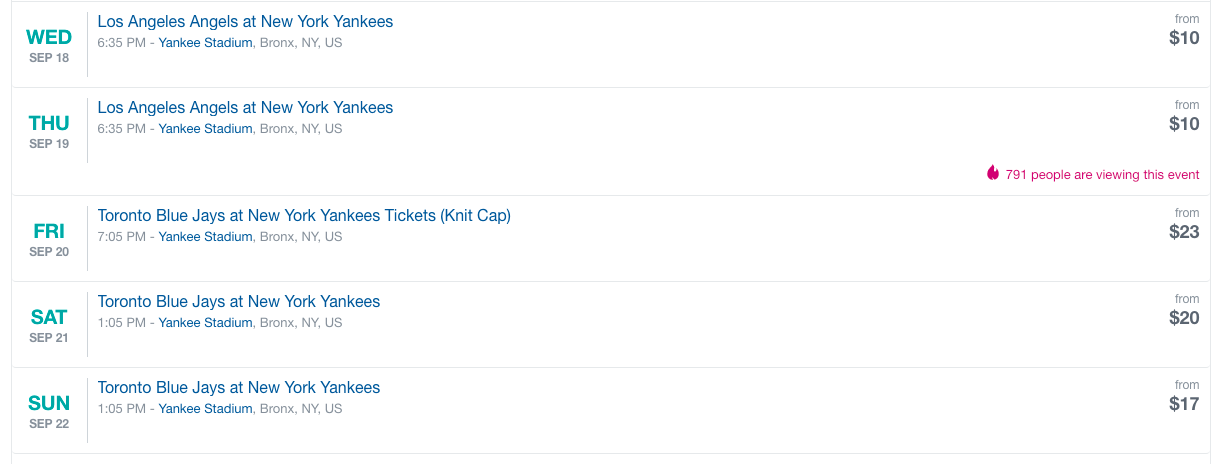Click the WED SEP 18 date block
This screenshot has height=464, width=1222.
pos(49,44)
